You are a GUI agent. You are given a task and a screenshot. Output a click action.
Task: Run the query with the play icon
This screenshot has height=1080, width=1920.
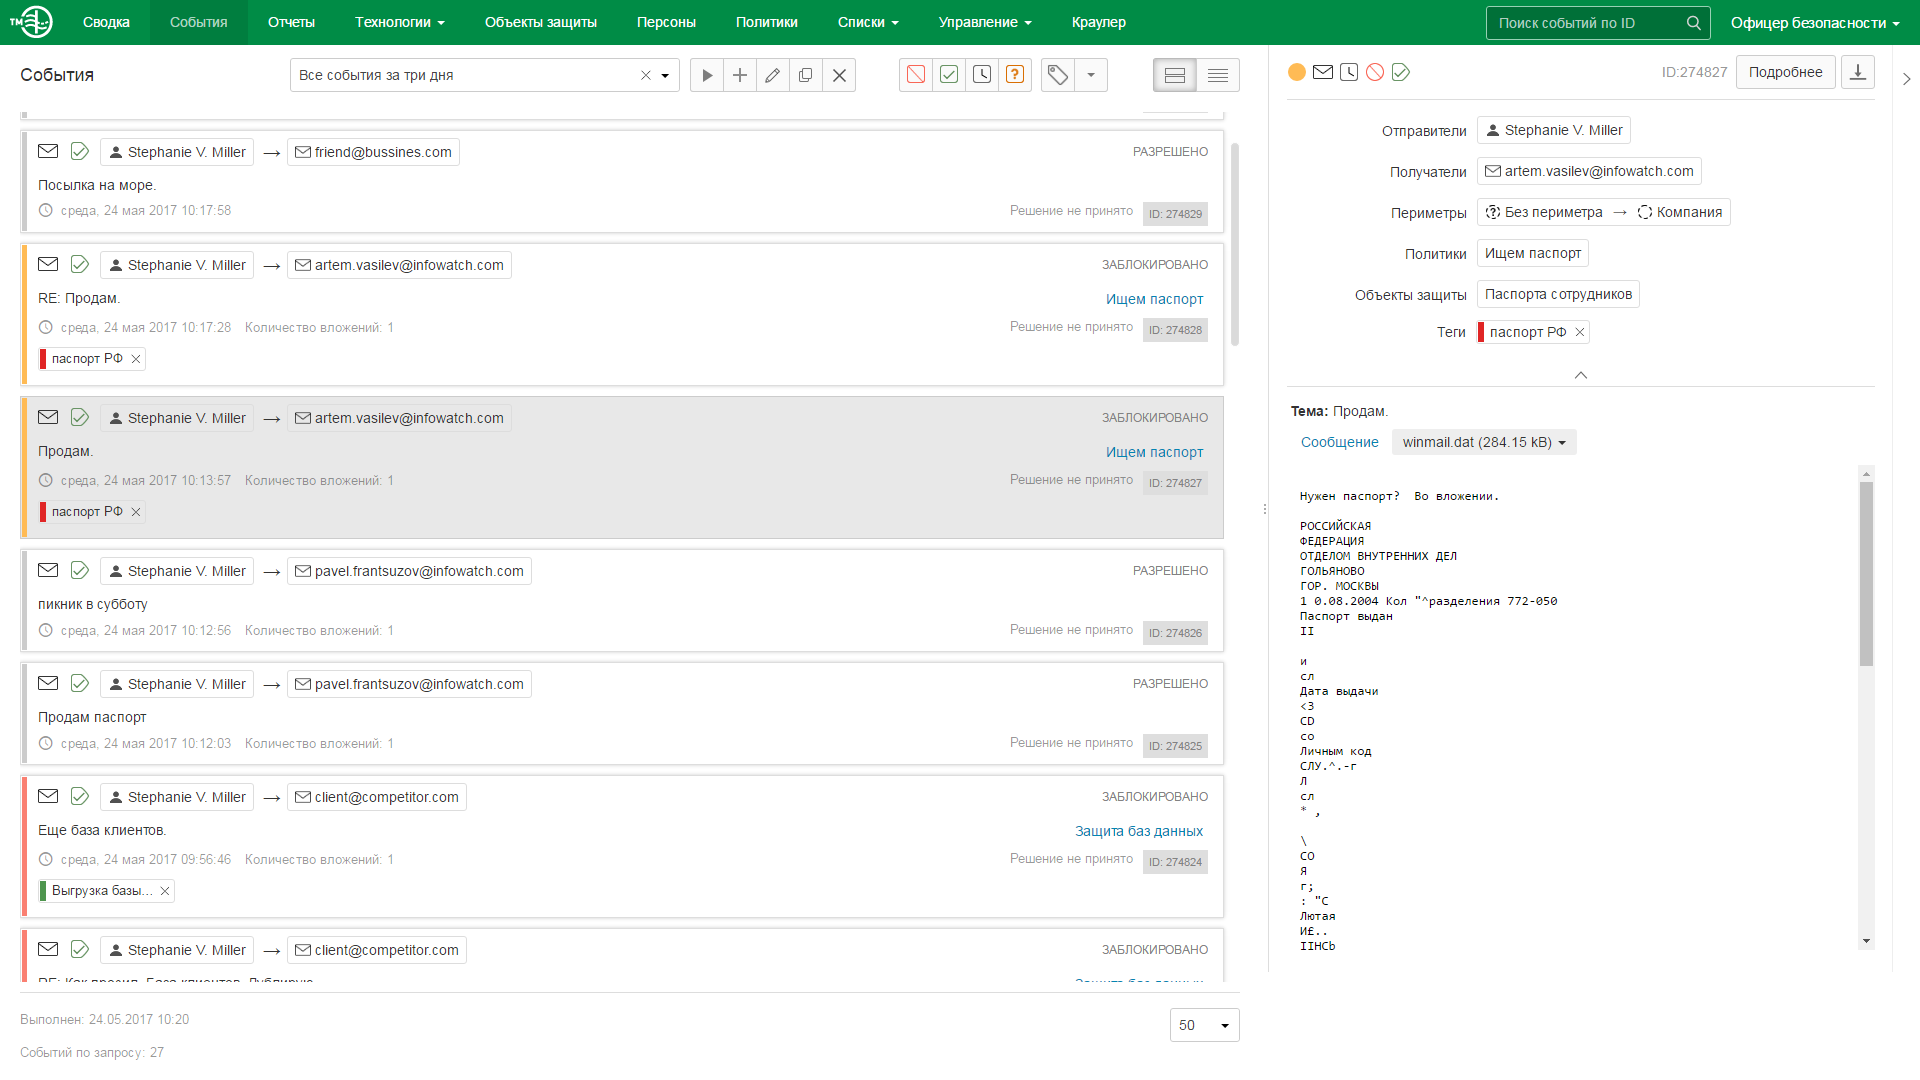pyautogui.click(x=707, y=75)
